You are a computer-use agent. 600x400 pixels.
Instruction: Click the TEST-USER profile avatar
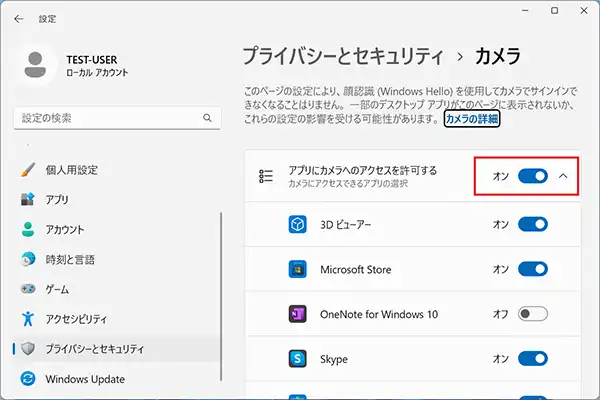[x=35, y=65]
